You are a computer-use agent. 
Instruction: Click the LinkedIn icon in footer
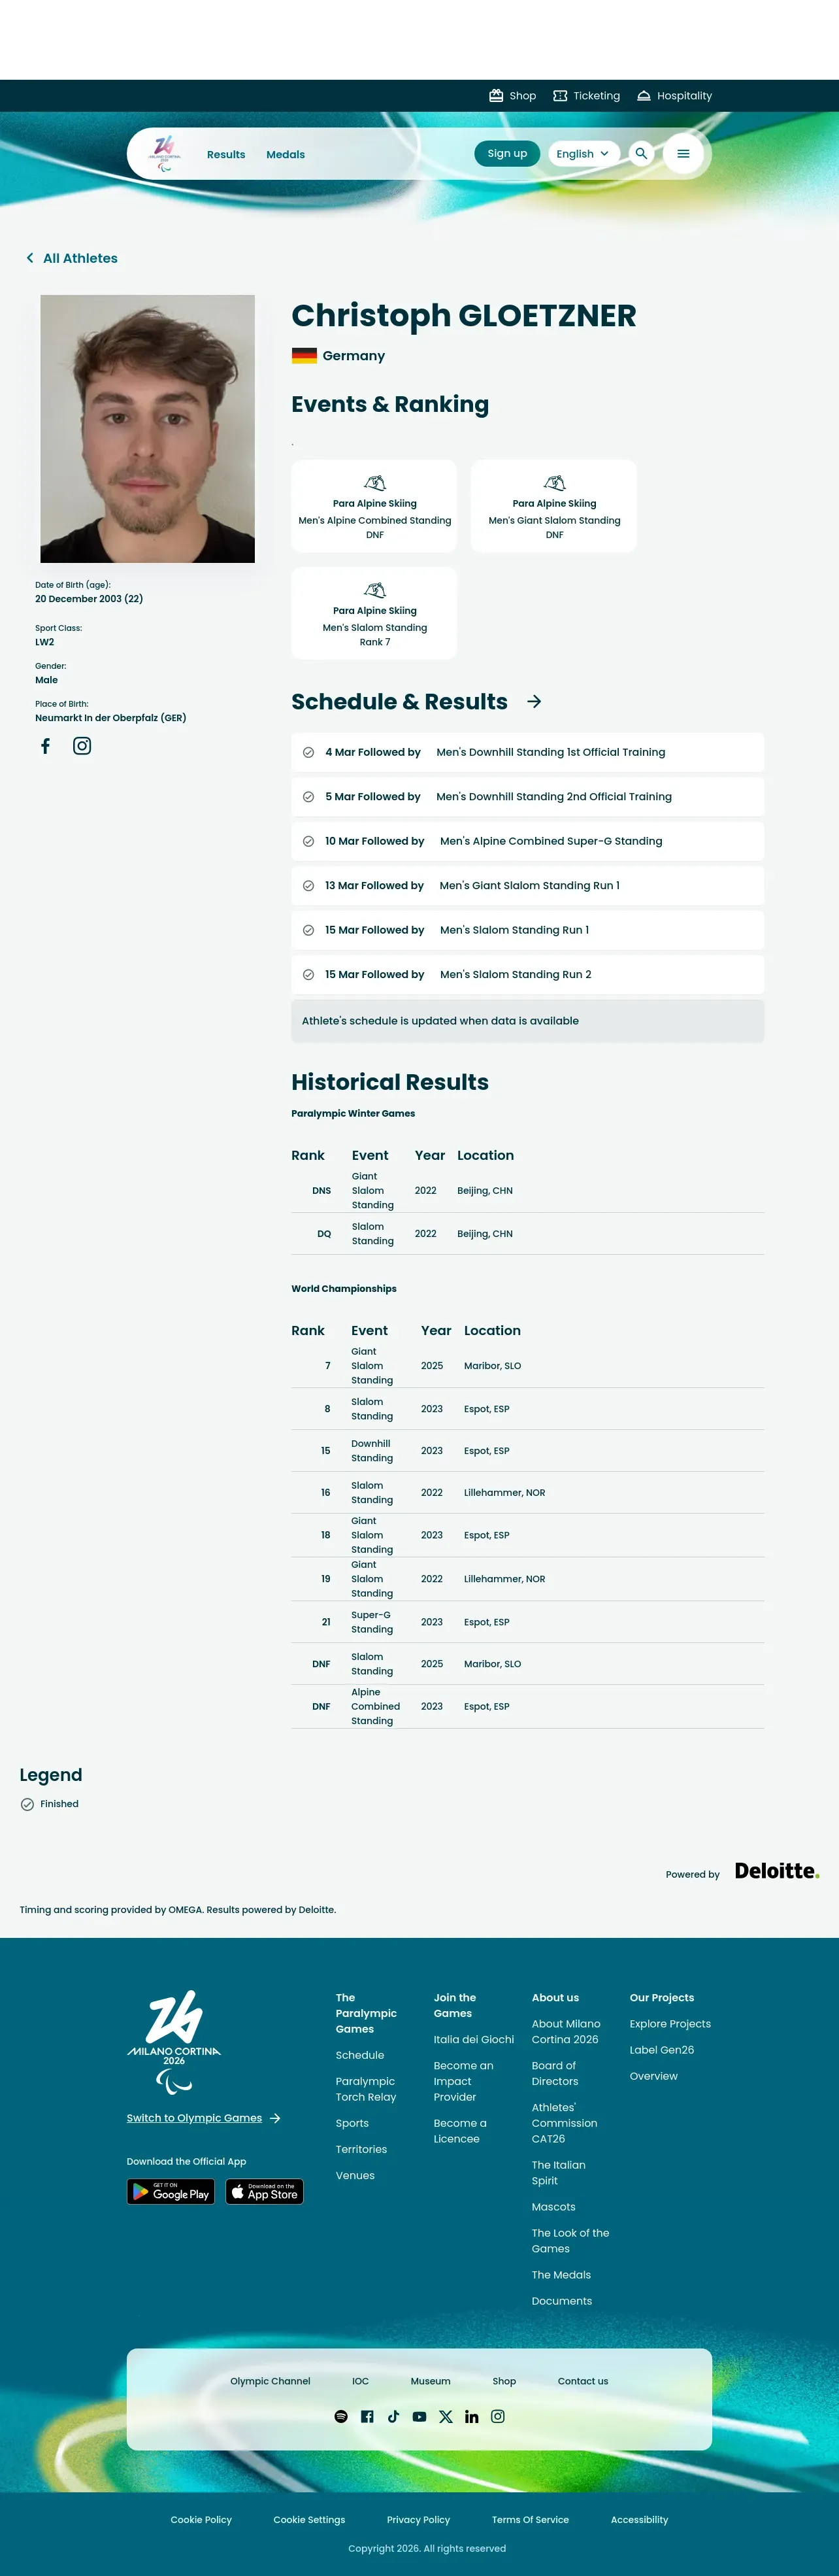[472, 2416]
